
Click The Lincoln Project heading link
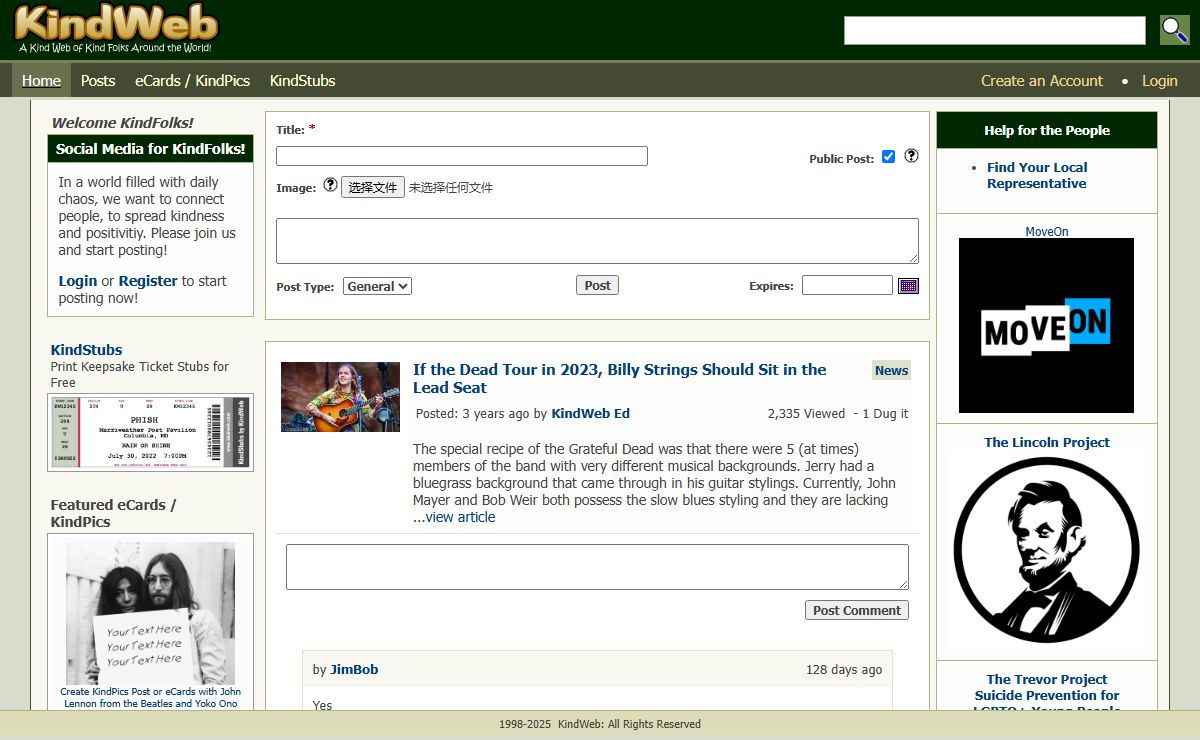(1047, 442)
